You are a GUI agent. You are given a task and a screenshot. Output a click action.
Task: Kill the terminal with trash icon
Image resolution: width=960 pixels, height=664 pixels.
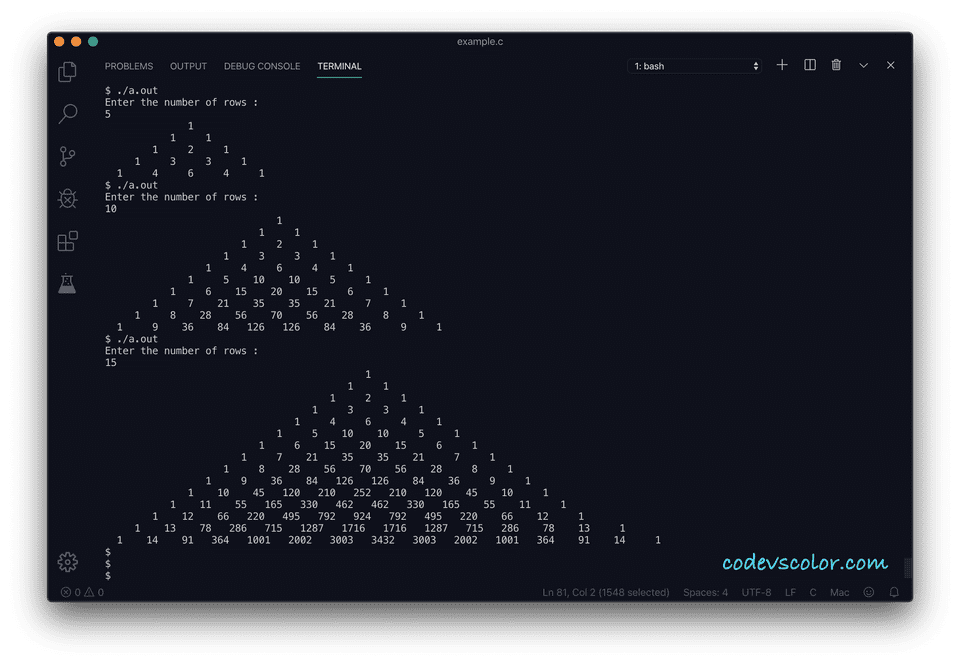pyautogui.click(x=836, y=65)
